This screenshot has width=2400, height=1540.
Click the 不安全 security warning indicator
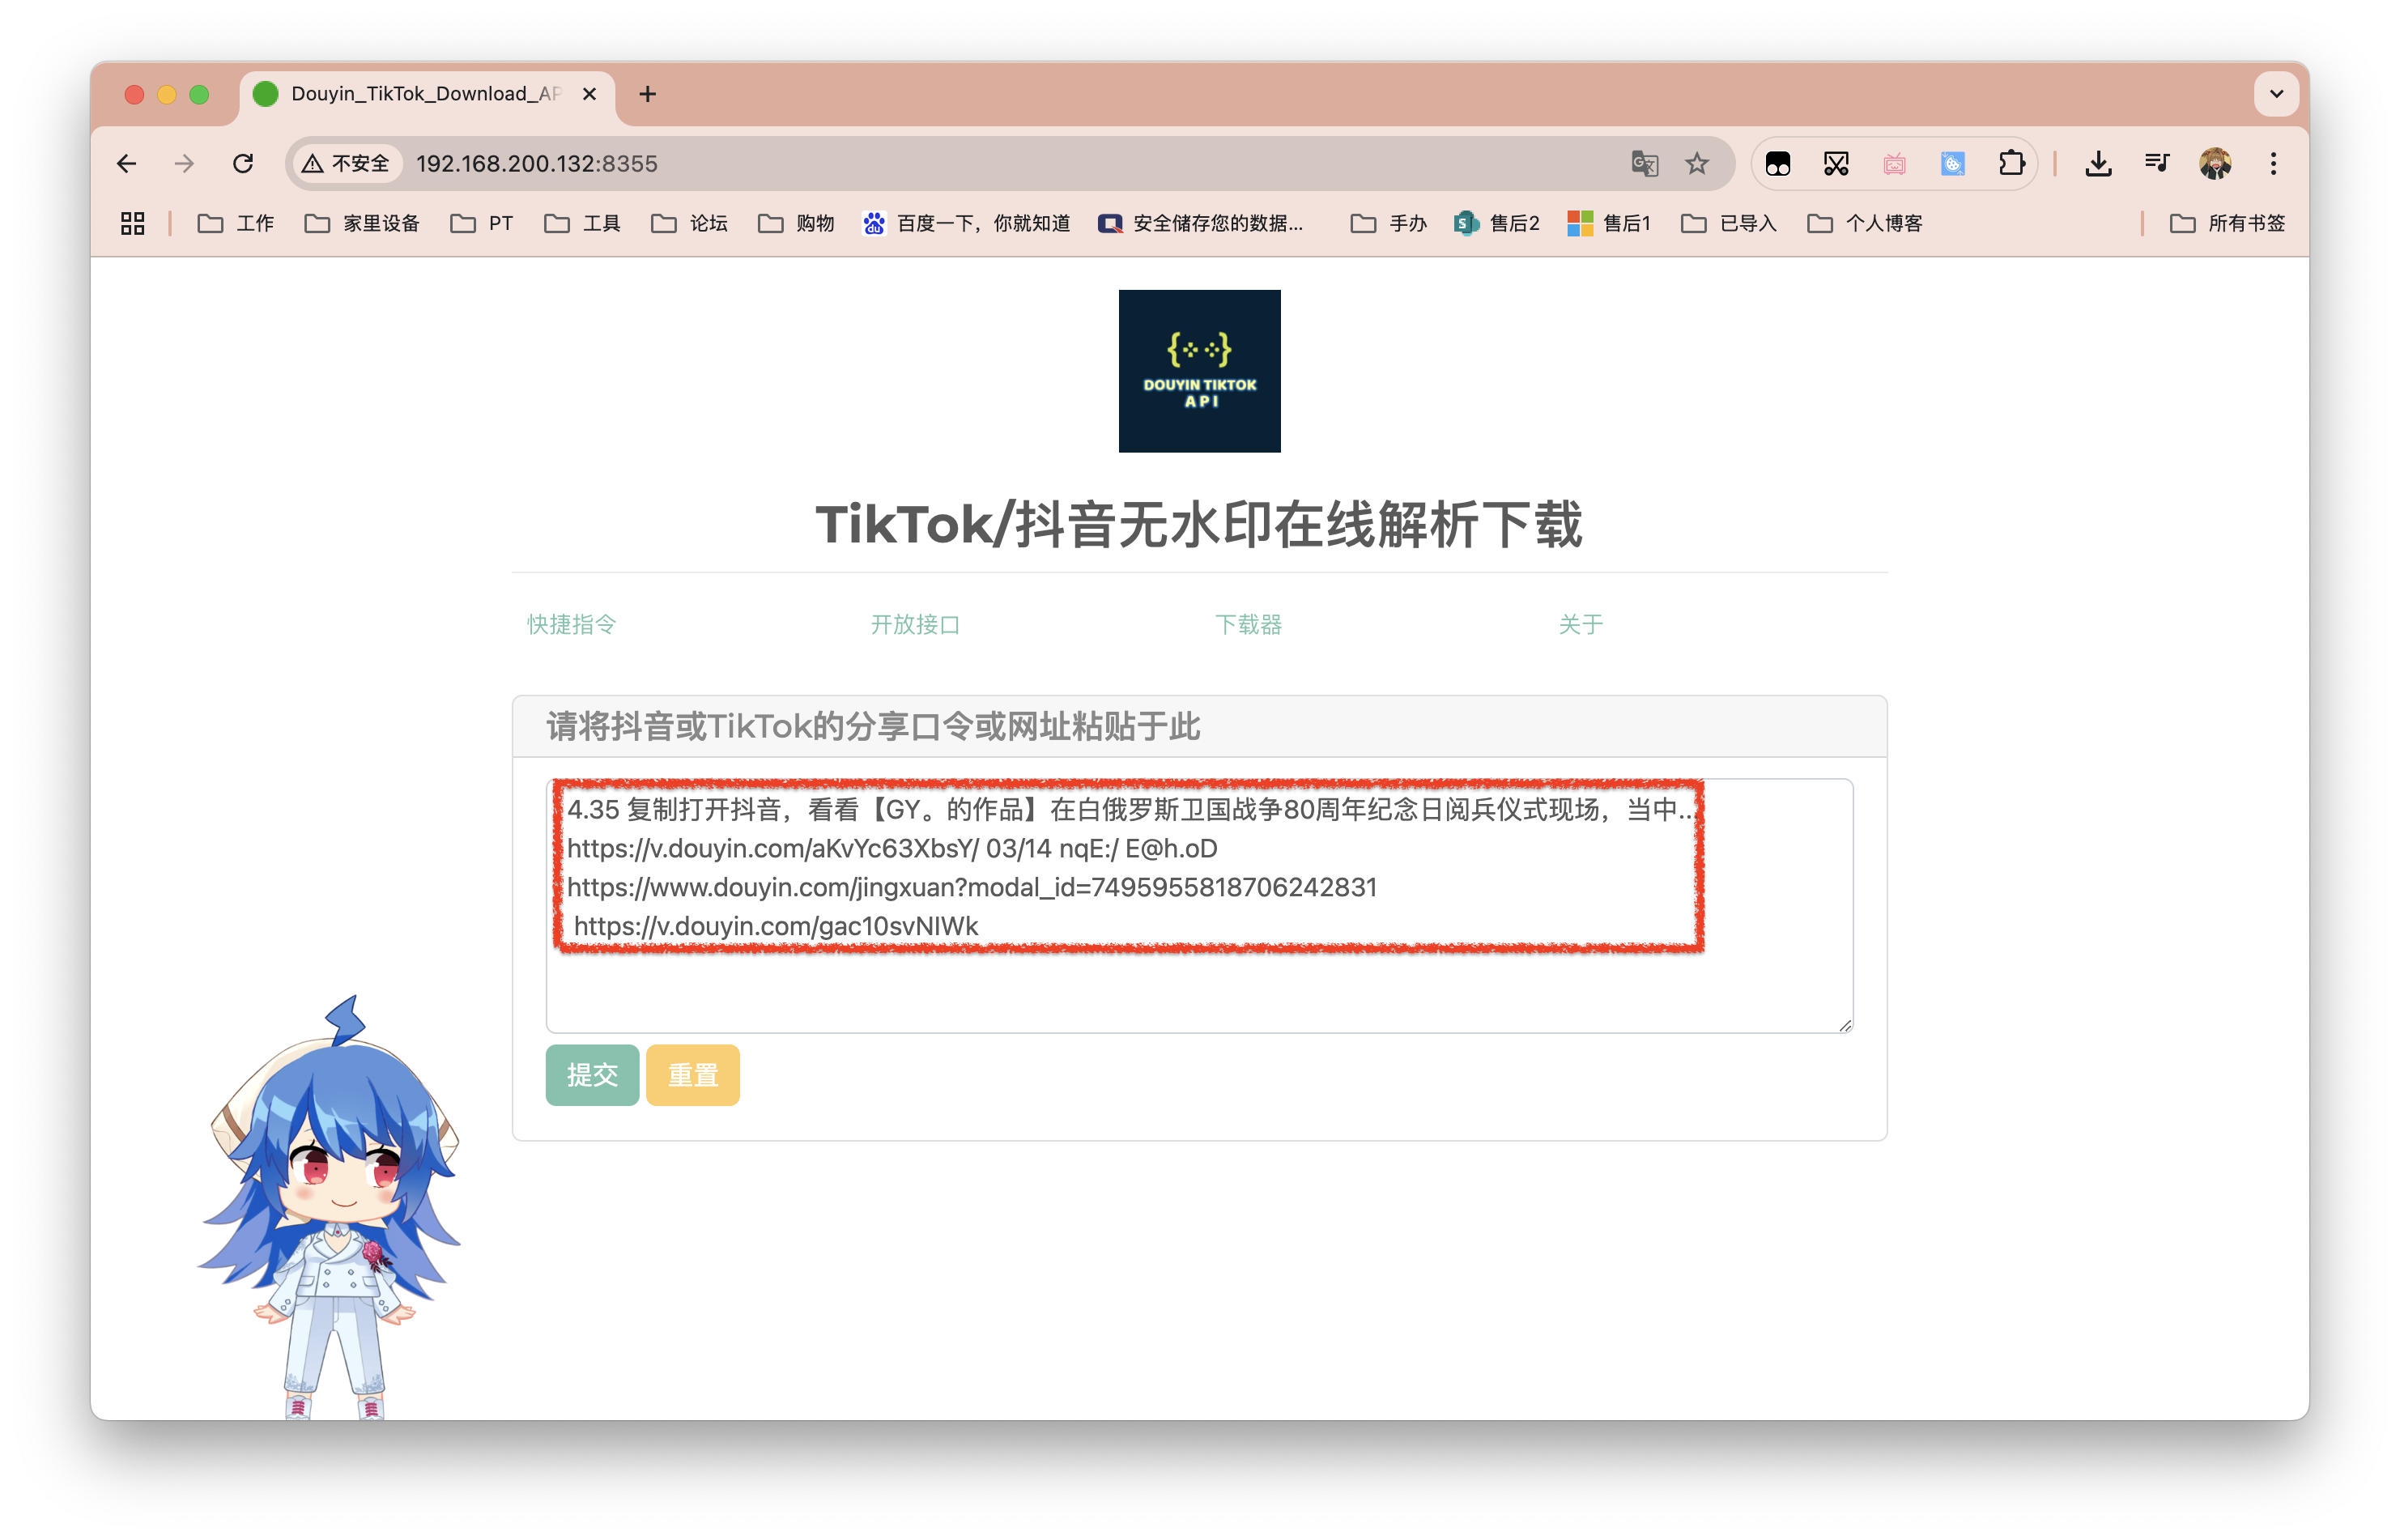(x=346, y=163)
